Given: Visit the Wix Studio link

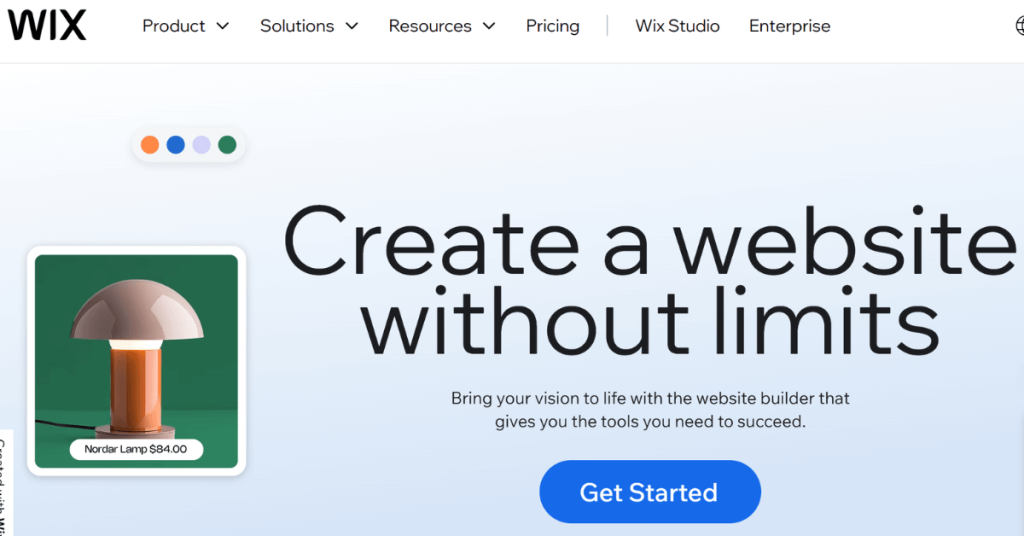Looking at the screenshot, I should pyautogui.click(x=677, y=26).
